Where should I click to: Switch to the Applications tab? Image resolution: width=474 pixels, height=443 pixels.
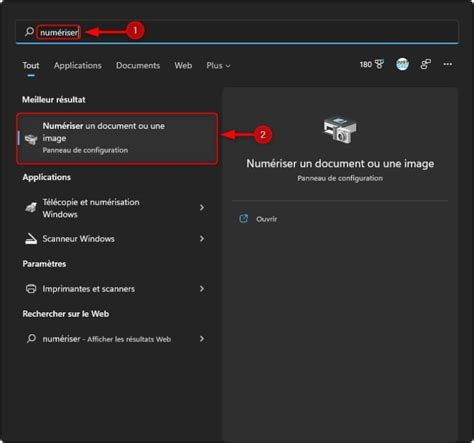[x=78, y=66]
